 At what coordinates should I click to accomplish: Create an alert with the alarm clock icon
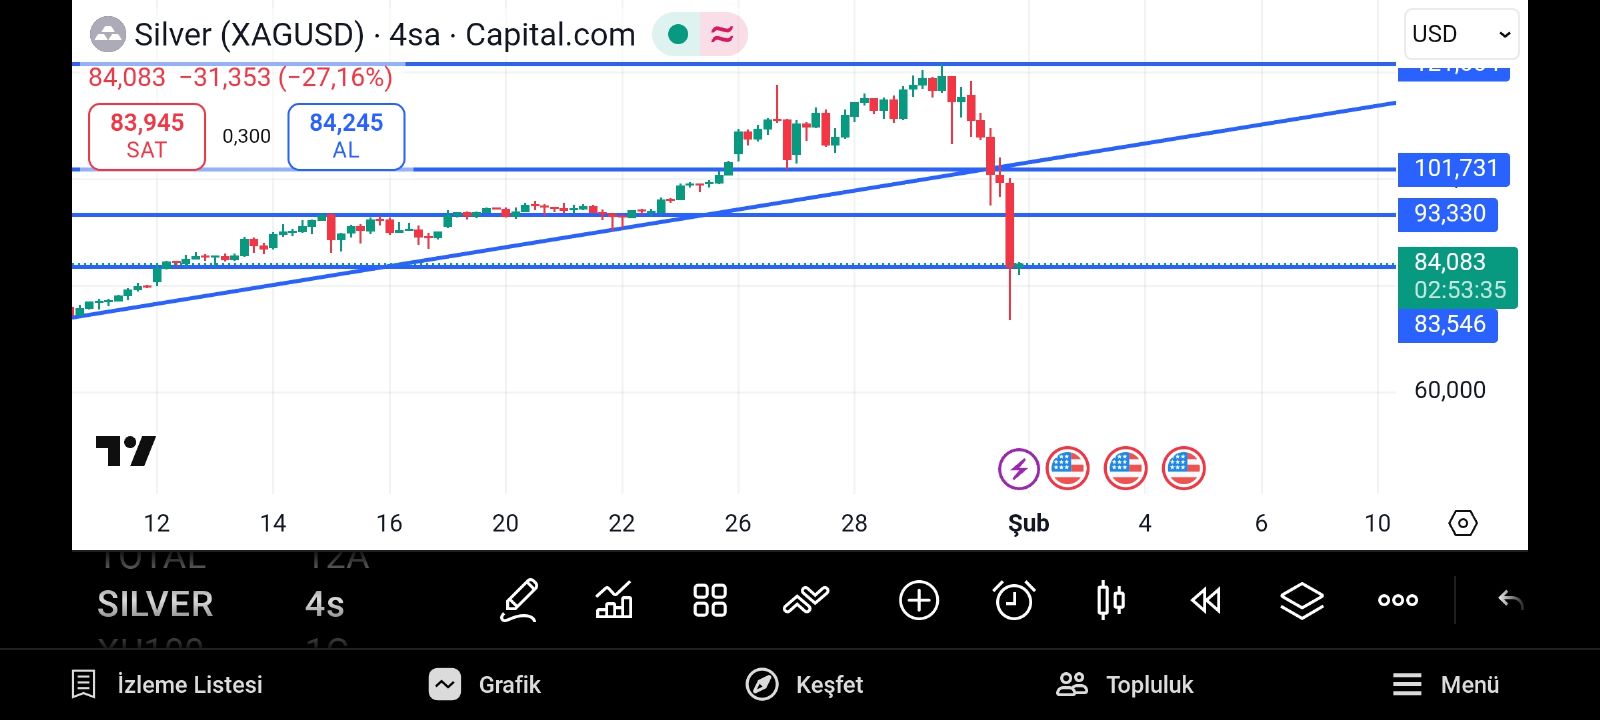[x=1014, y=601]
